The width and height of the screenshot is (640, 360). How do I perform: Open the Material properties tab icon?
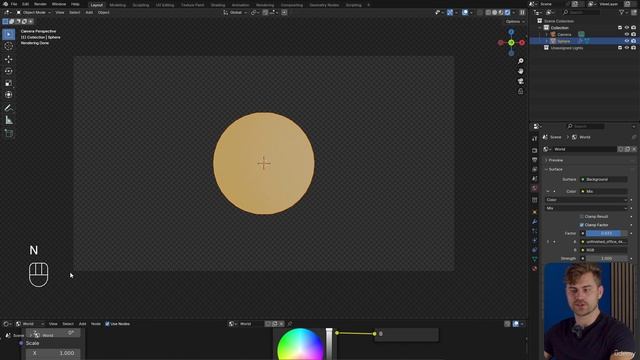pos(535,269)
